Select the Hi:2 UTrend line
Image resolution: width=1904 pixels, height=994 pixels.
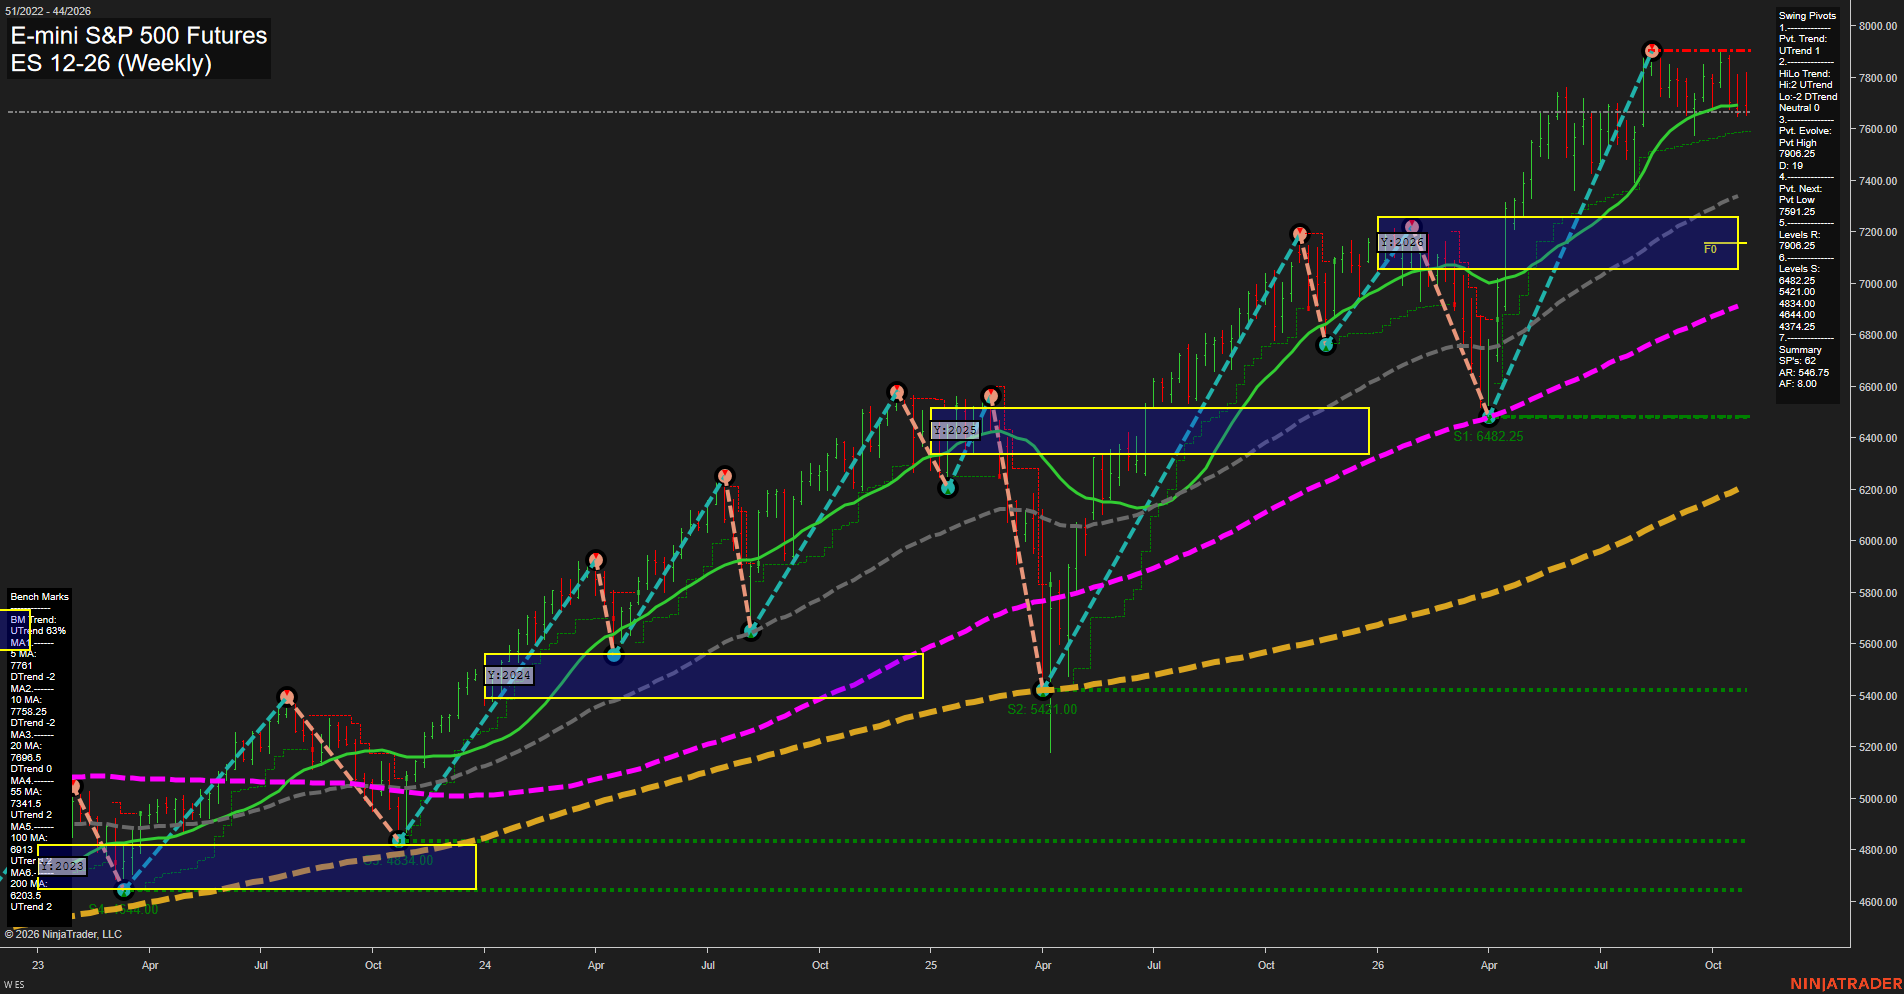[x=1805, y=85]
